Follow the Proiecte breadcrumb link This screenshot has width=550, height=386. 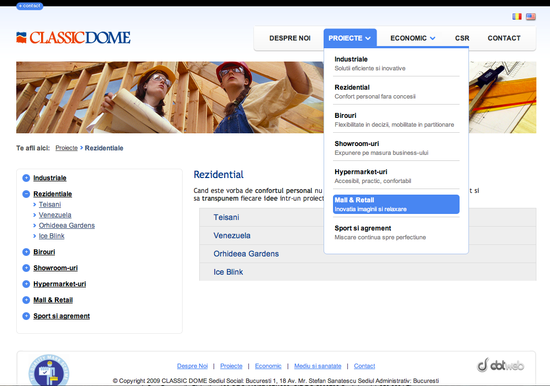point(66,148)
